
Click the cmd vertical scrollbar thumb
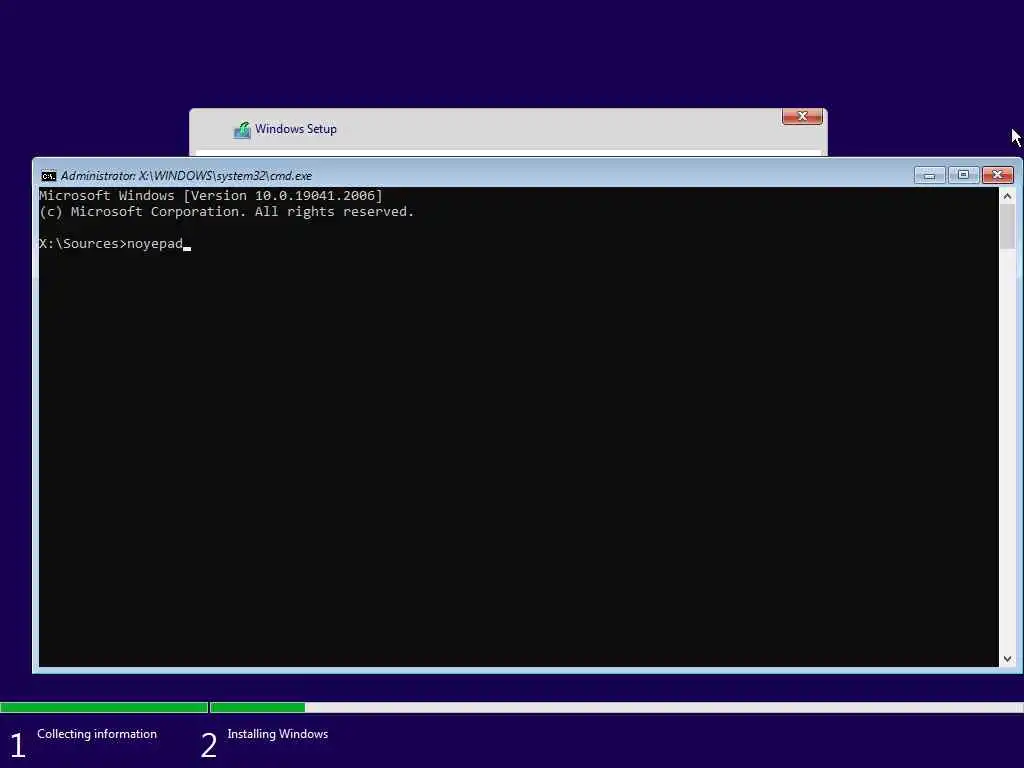pyautogui.click(x=1007, y=227)
